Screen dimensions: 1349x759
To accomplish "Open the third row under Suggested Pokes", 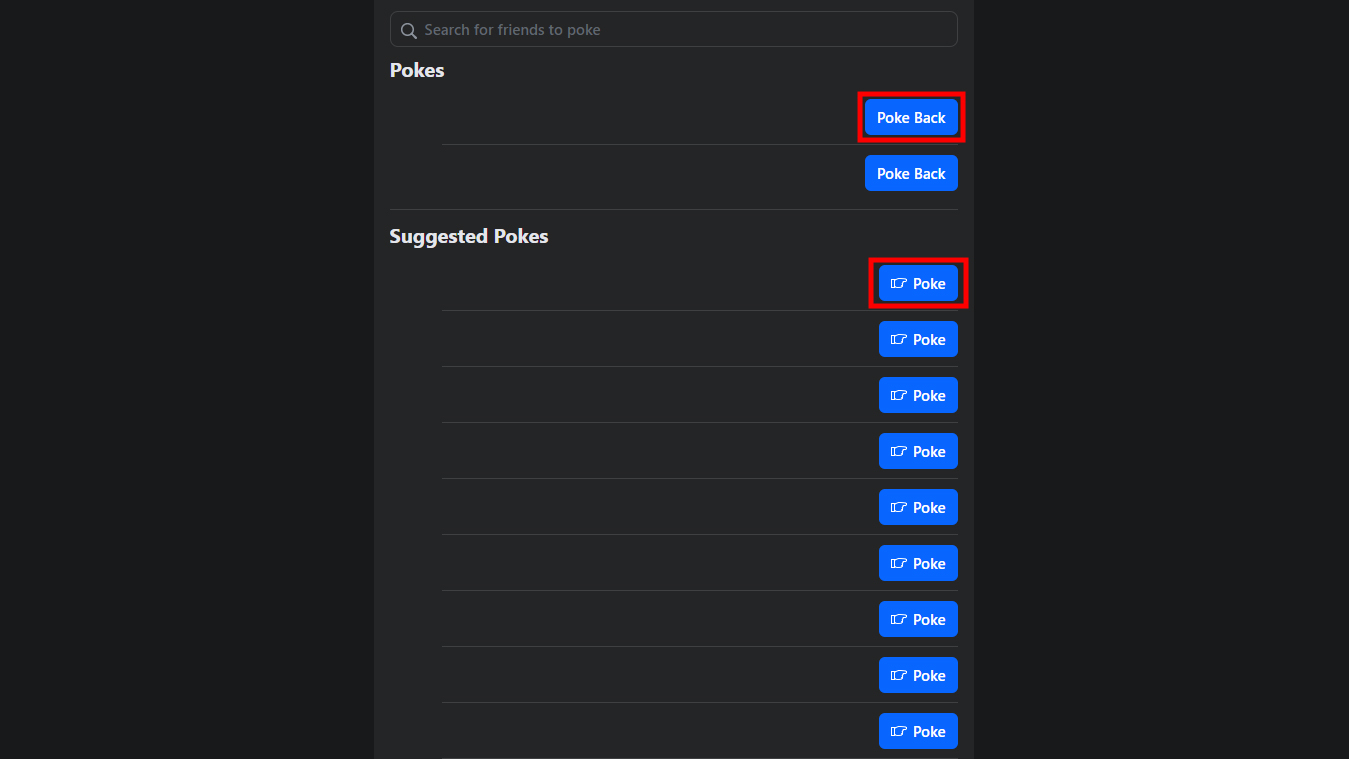I will [640, 396].
